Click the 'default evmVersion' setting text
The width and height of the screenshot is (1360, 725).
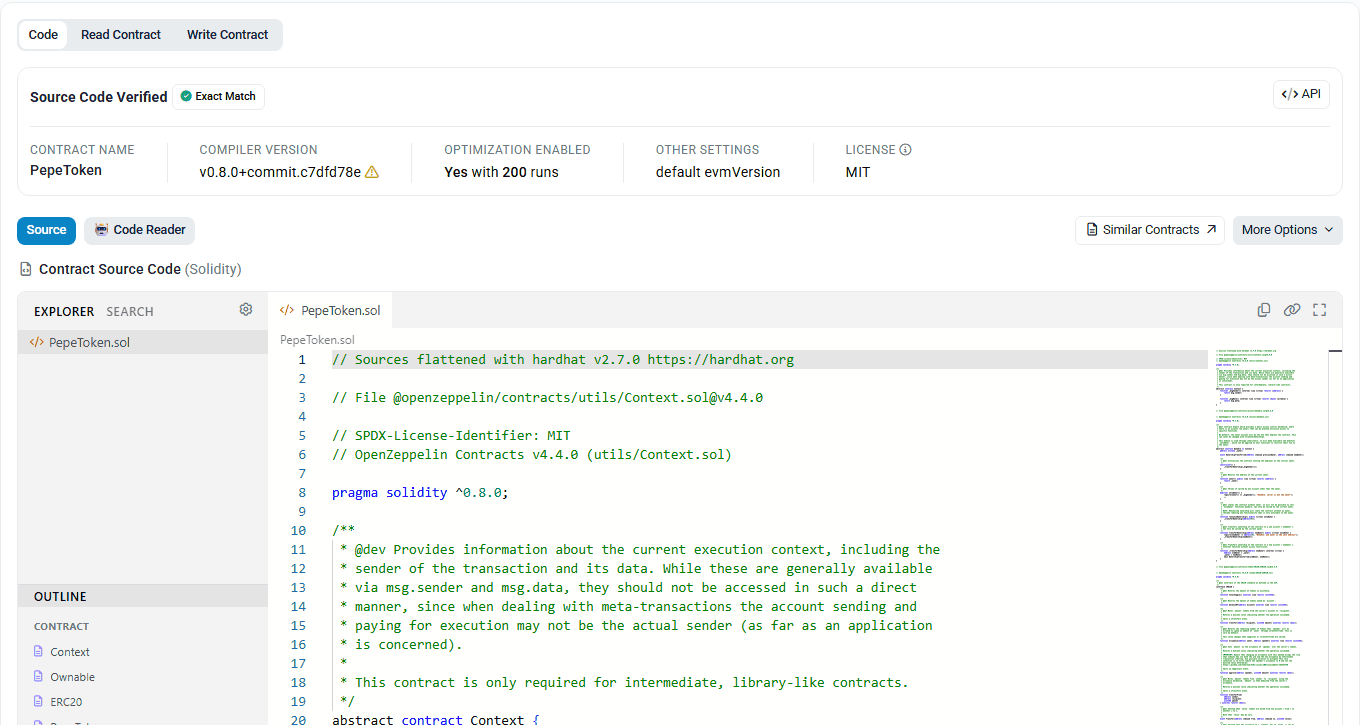tap(718, 172)
